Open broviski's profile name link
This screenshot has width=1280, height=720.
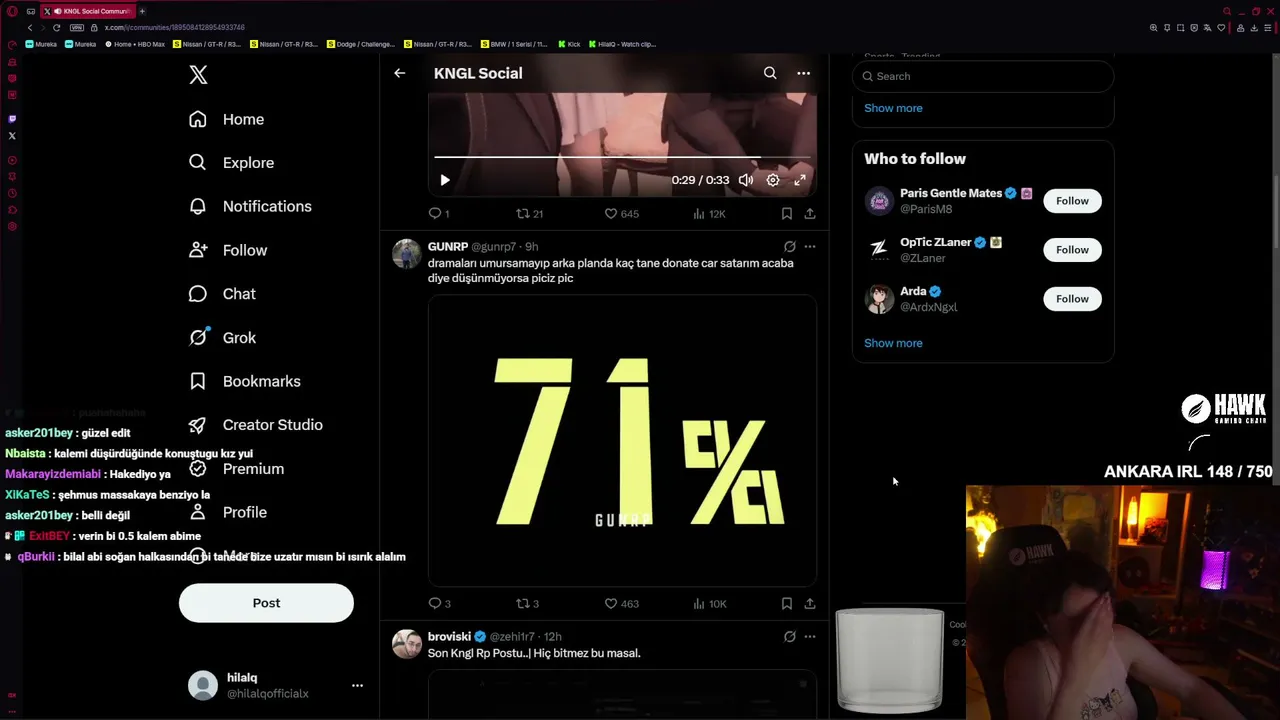[x=449, y=637]
